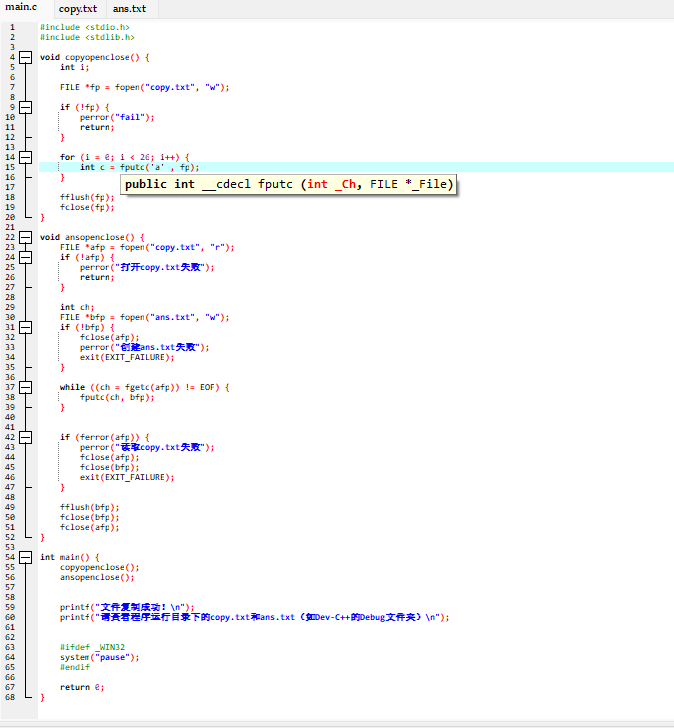The image size is (674, 728).
Task: Click the #ifdef _WIN32 directive
Action: [92, 647]
